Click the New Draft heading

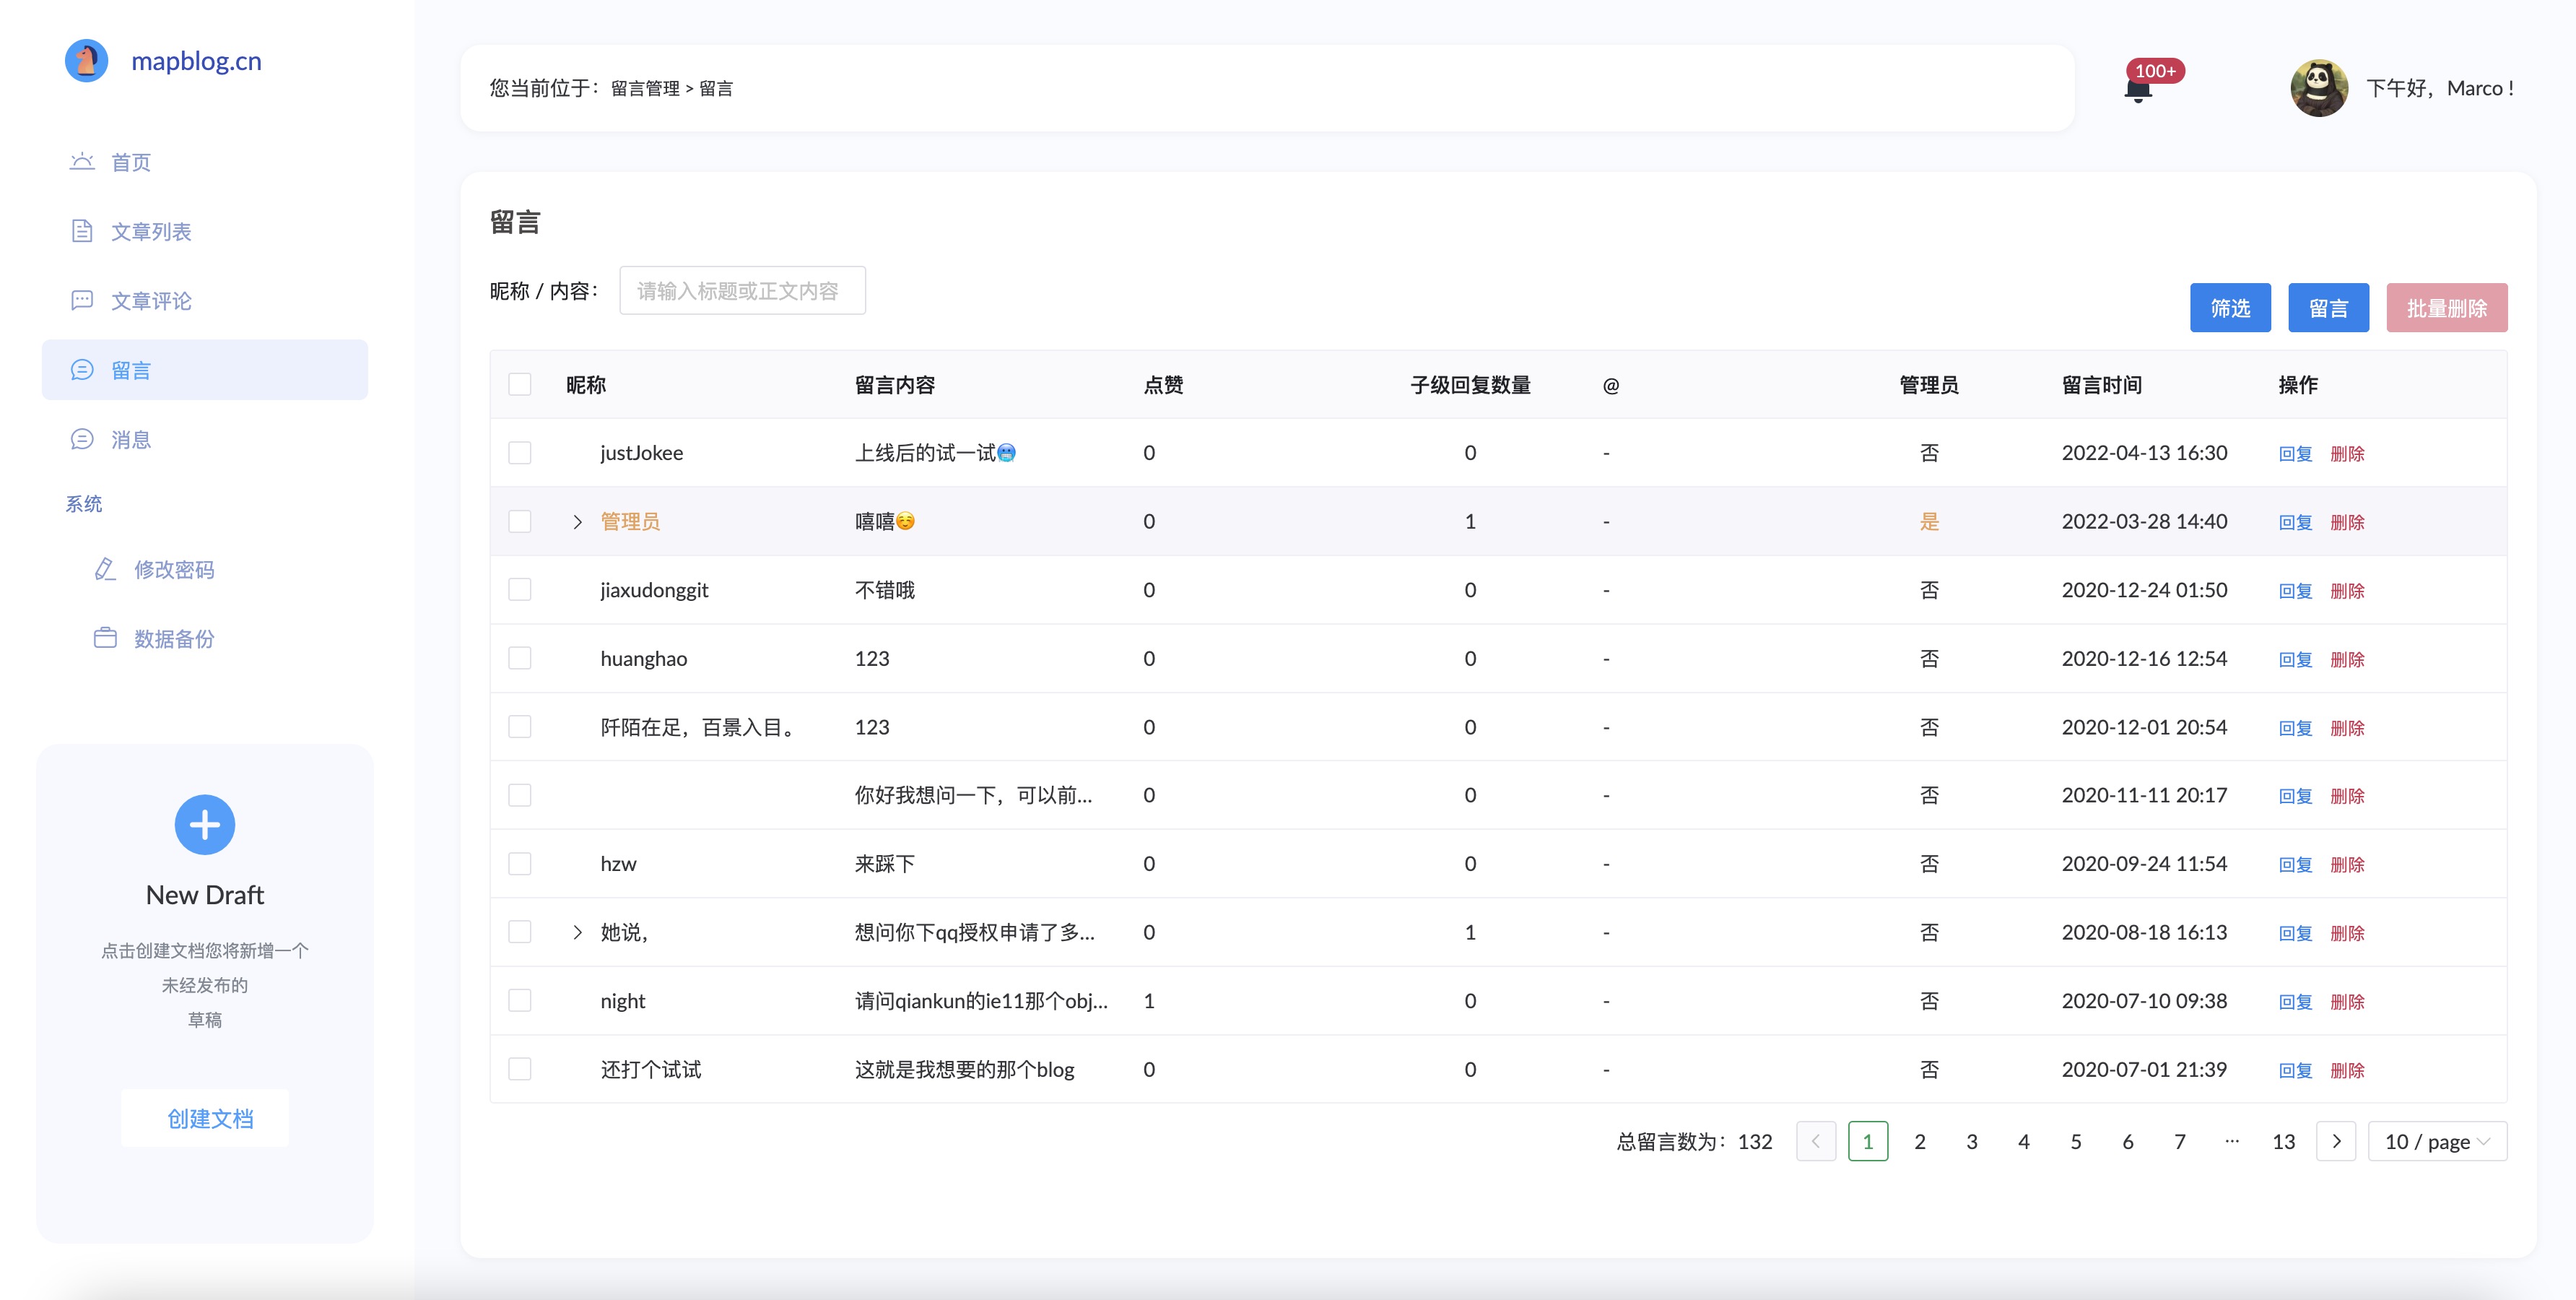point(205,895)
